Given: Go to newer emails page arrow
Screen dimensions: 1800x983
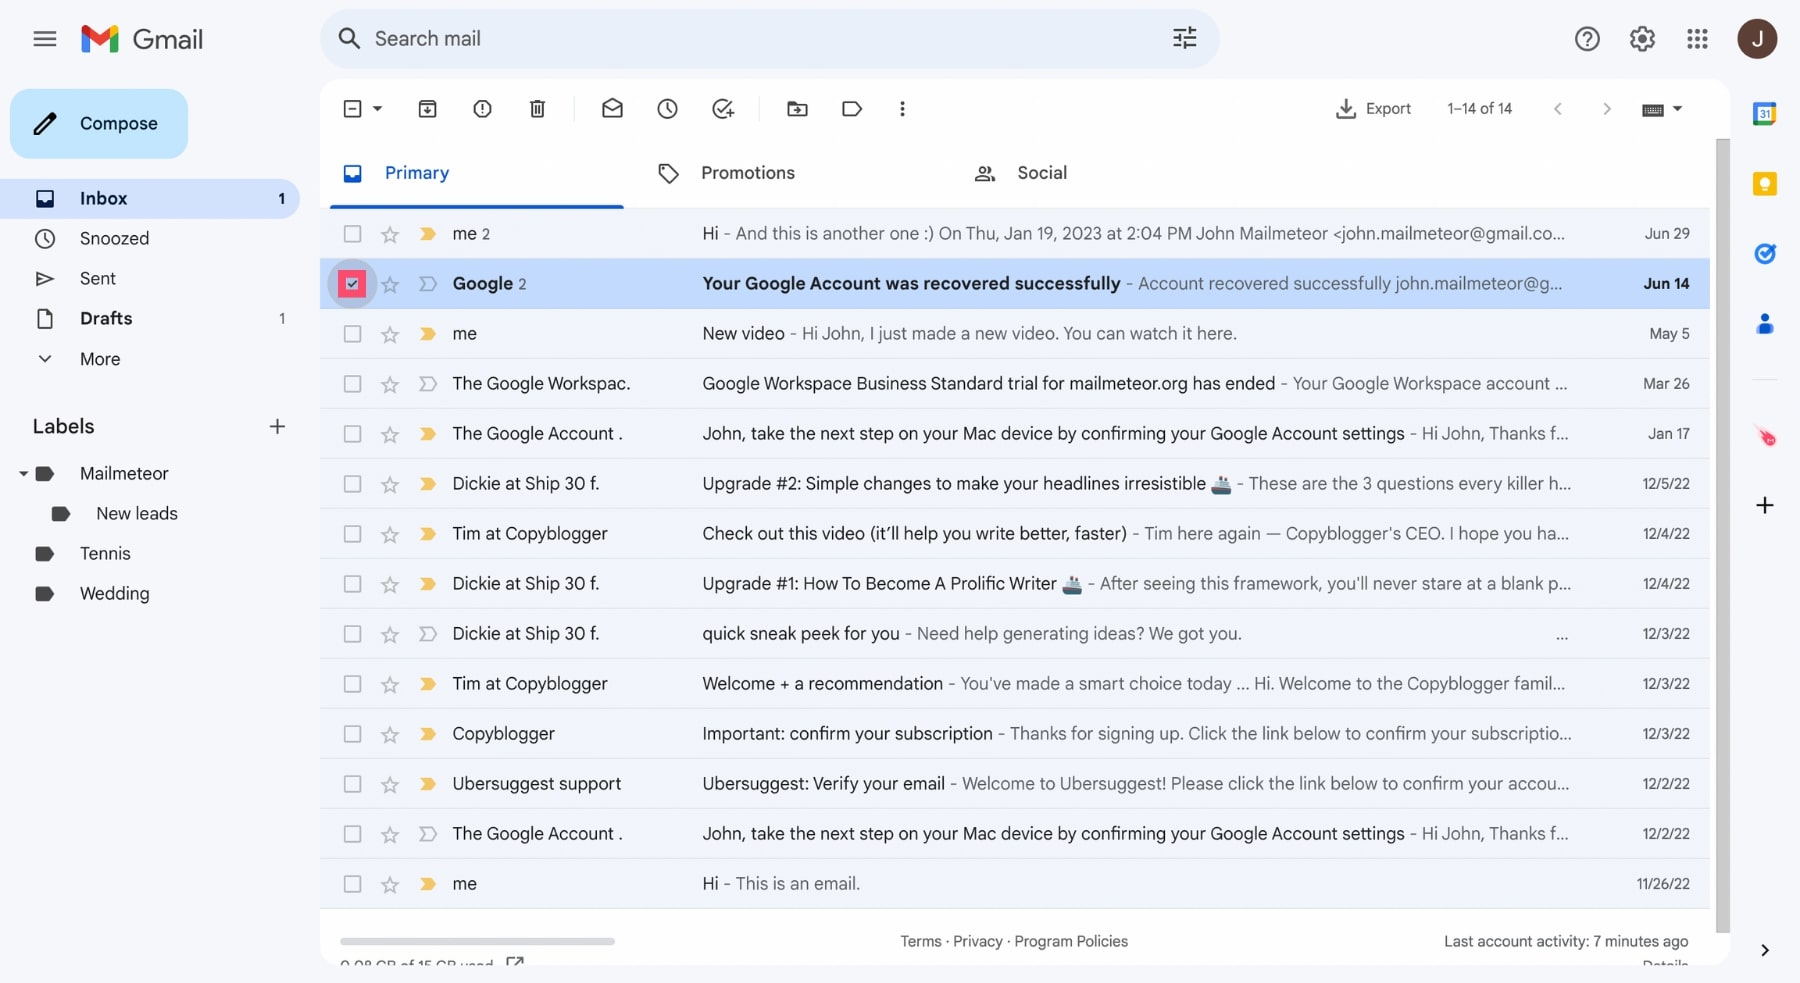Looking at the screenshot, I should [1558, 109].
